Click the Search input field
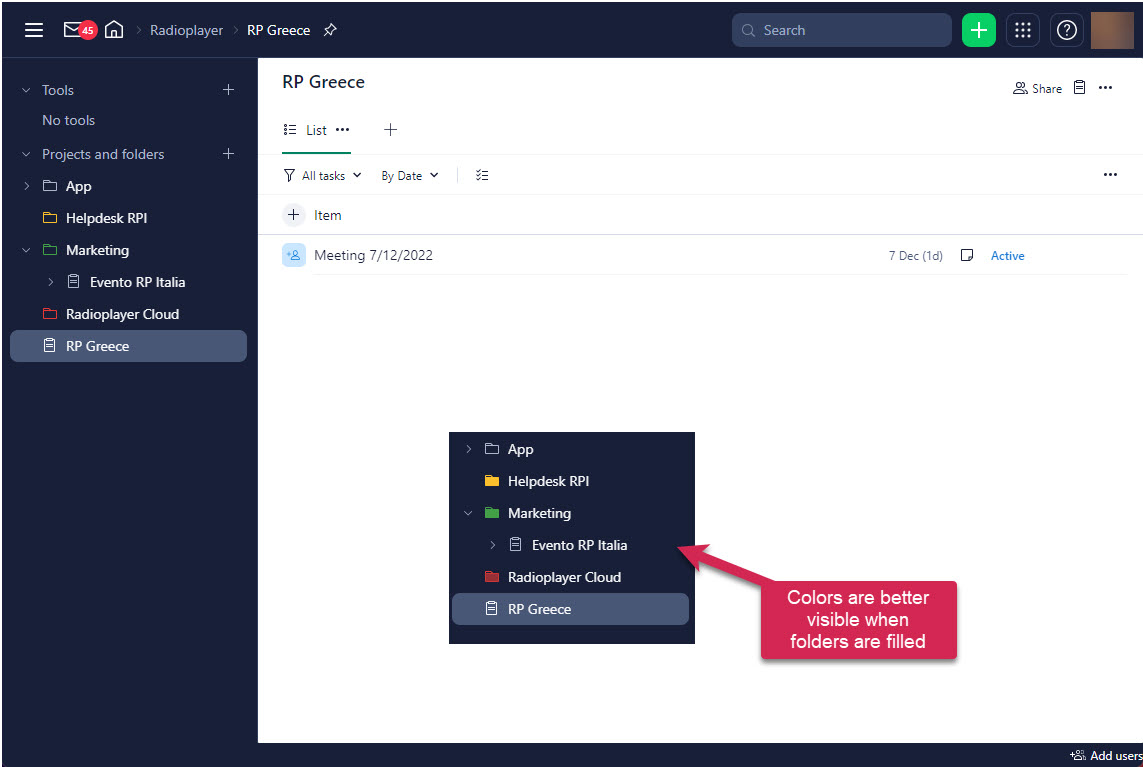Viewport: 1143px width, 767px height. point(850,30)
